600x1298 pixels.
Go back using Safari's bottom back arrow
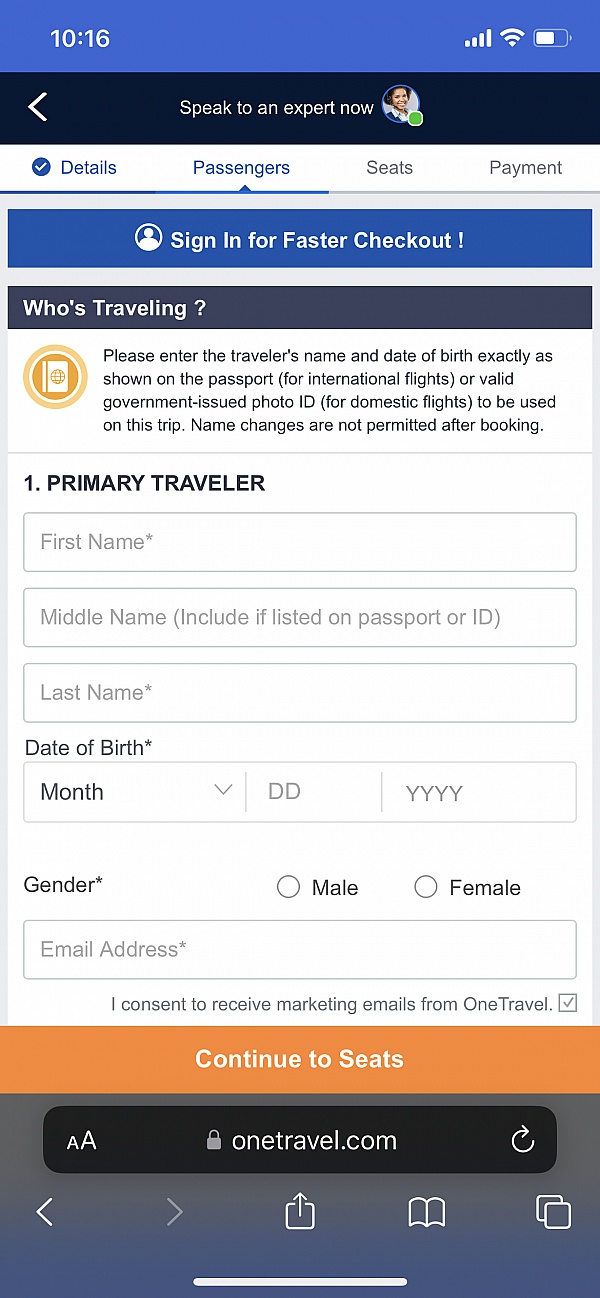click(x=45, y=1212)
